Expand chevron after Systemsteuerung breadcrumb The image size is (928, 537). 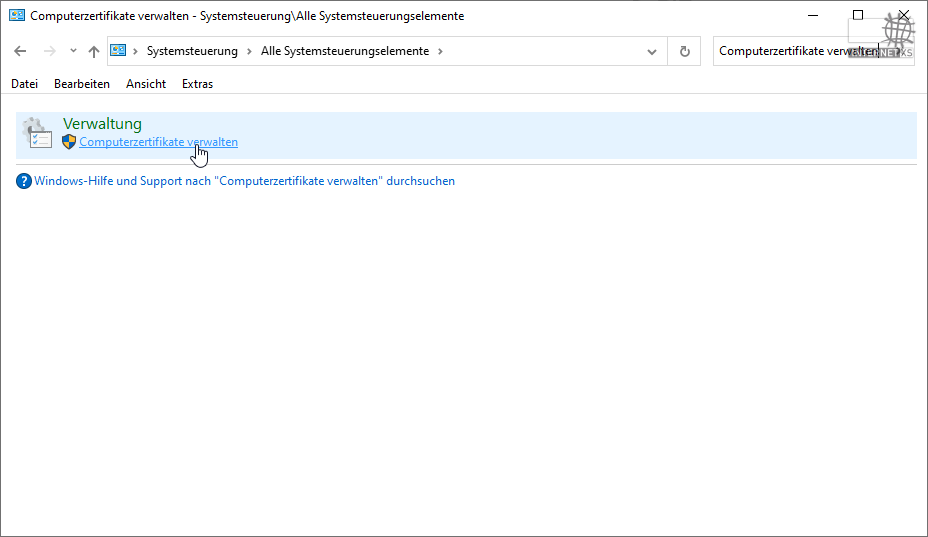[x=249, y=52]
